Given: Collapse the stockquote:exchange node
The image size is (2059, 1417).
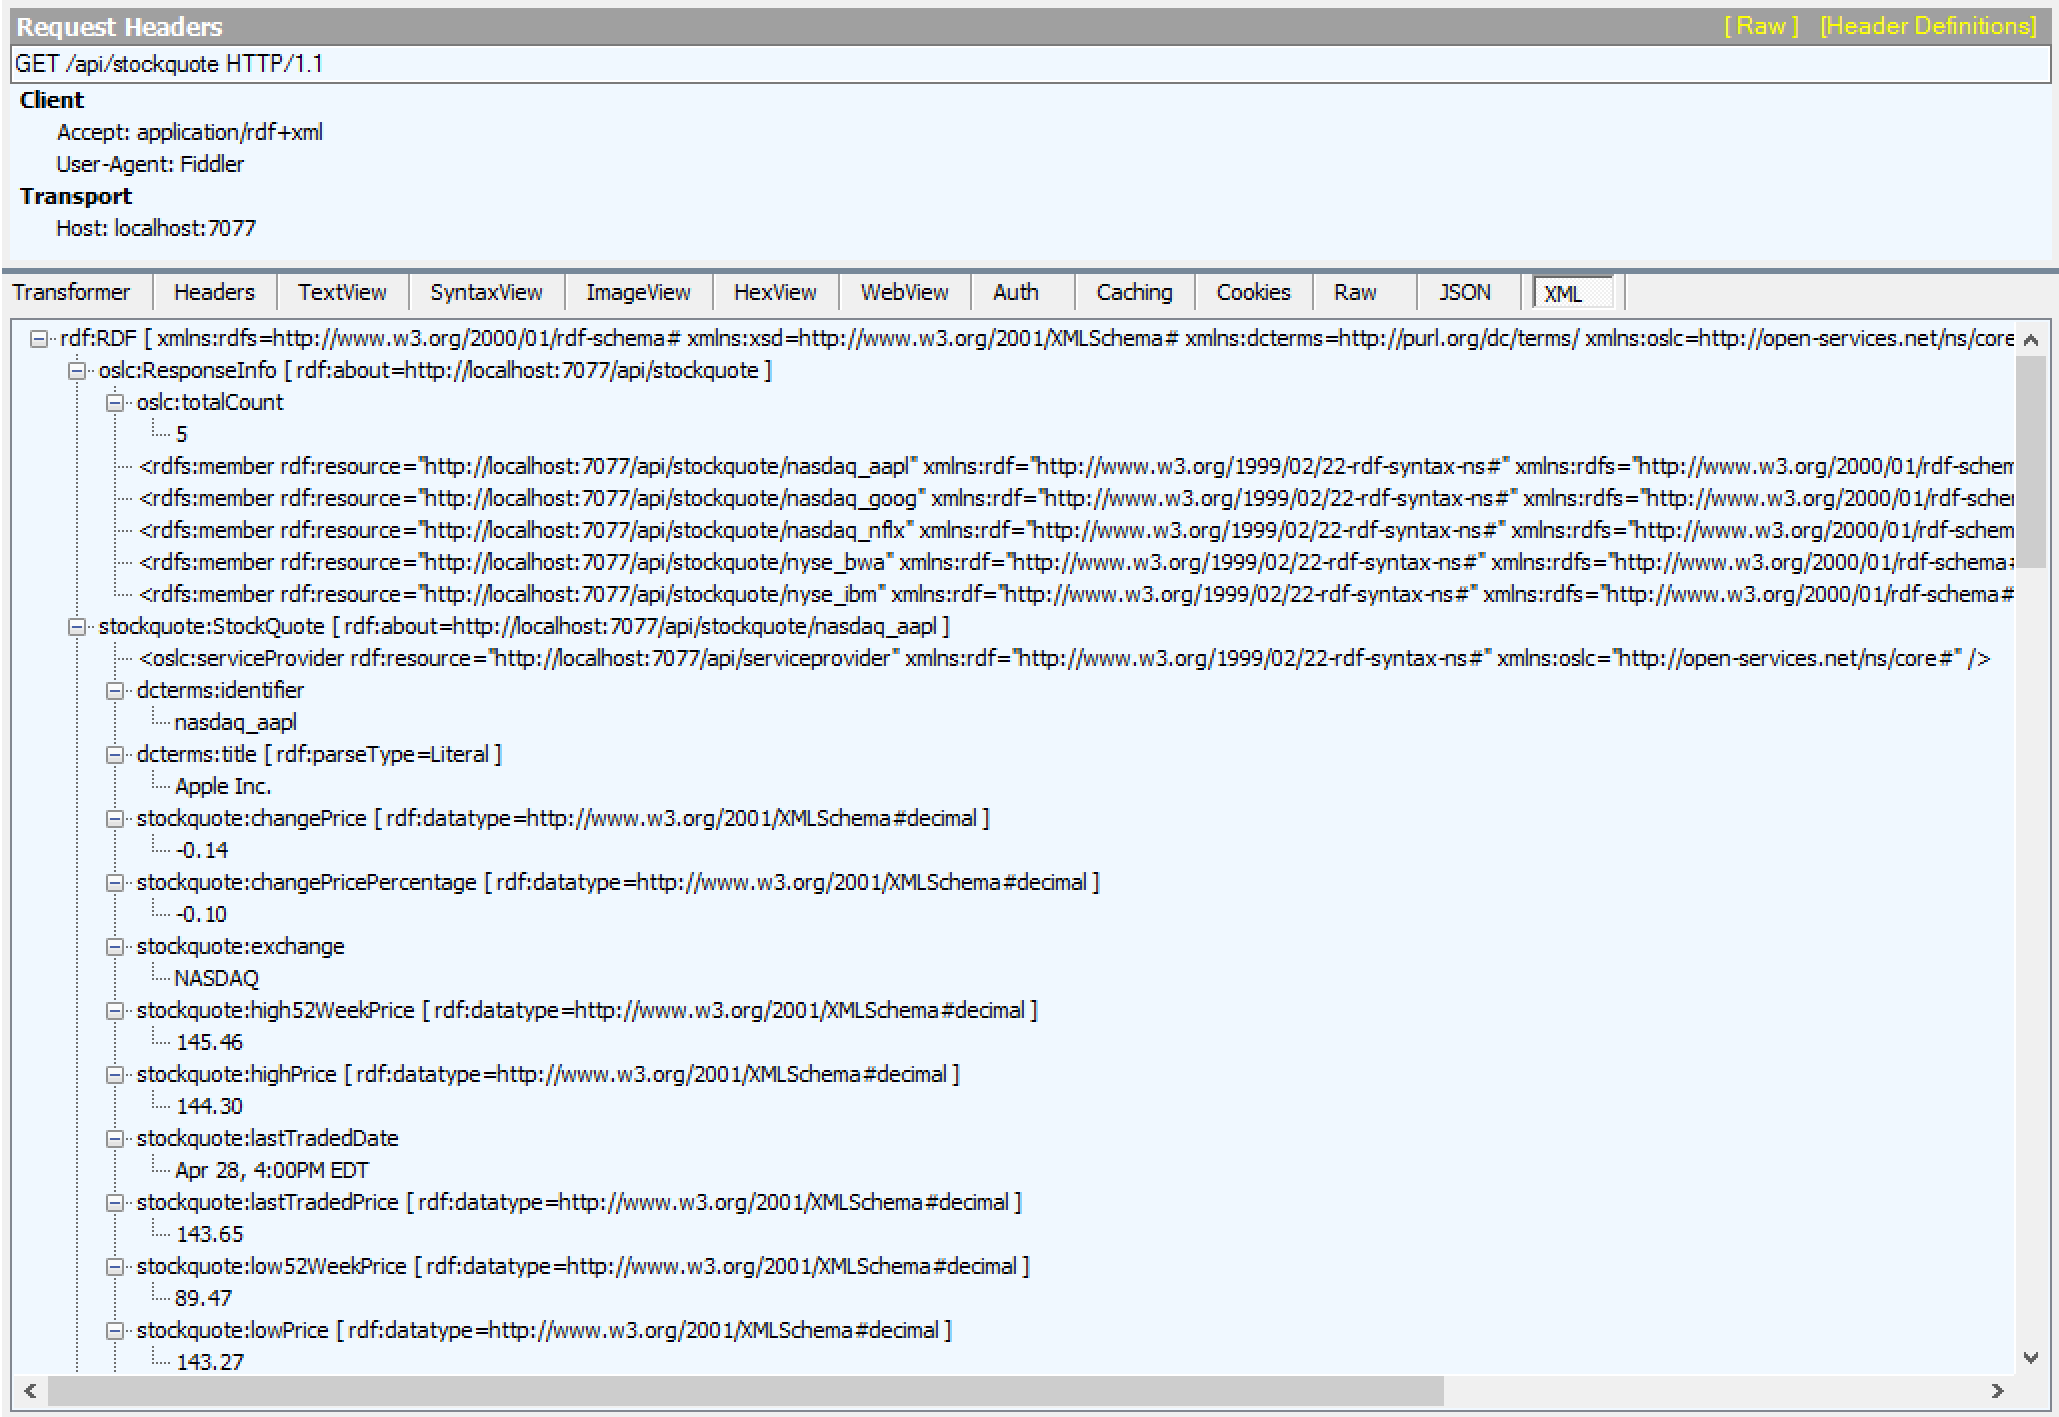Looking at the screenshot, I should click(x=115, y=947).
